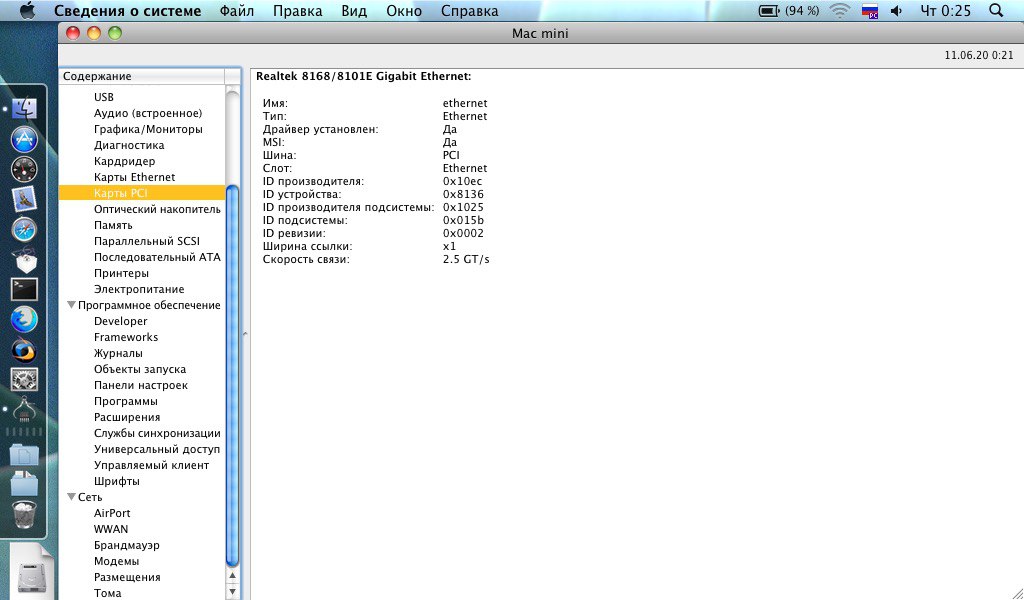
Task: Select Графика/Мониторы in the list
Action: (148, 129)
